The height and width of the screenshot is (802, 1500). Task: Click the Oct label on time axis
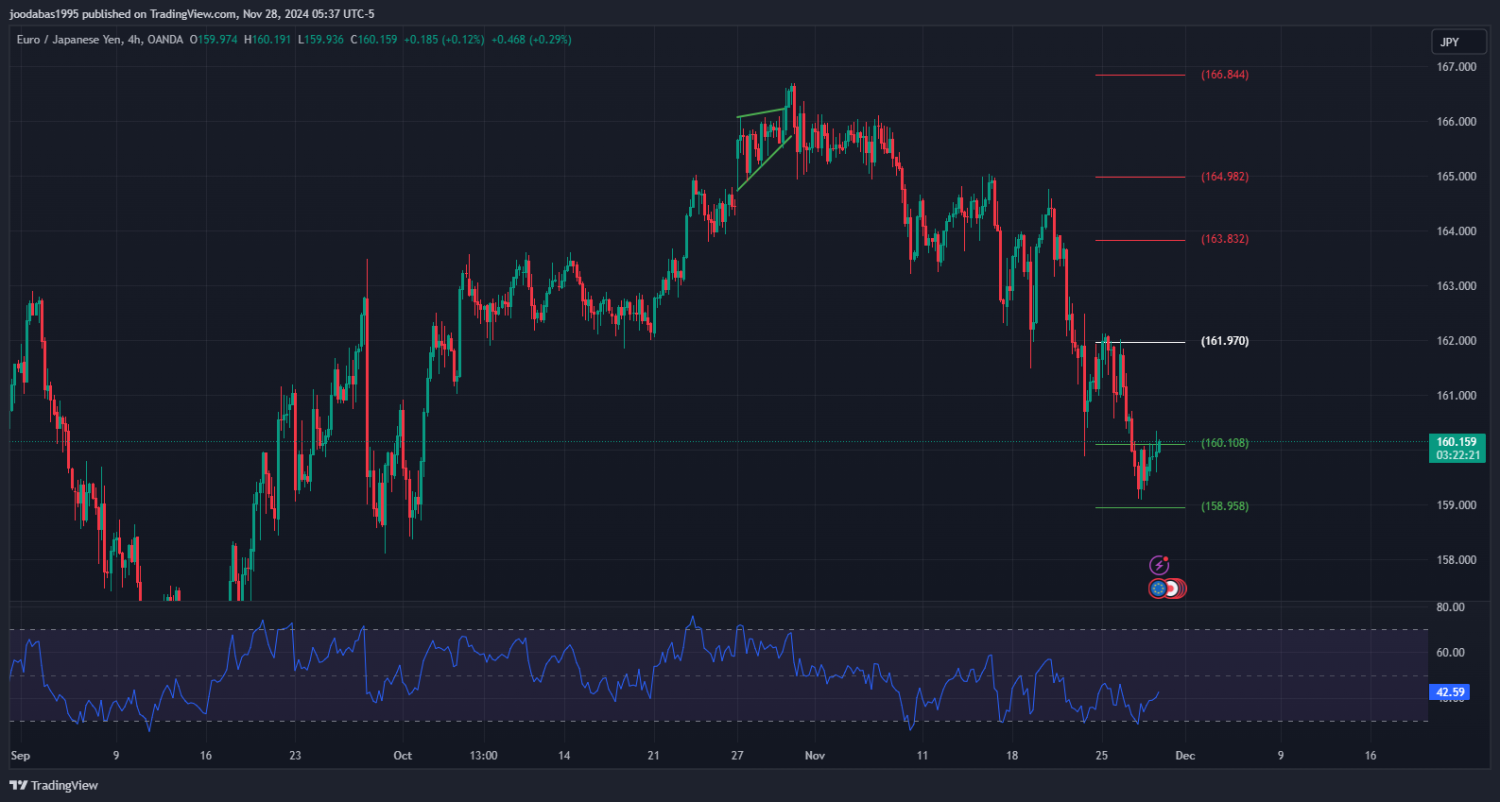(402, 756)
